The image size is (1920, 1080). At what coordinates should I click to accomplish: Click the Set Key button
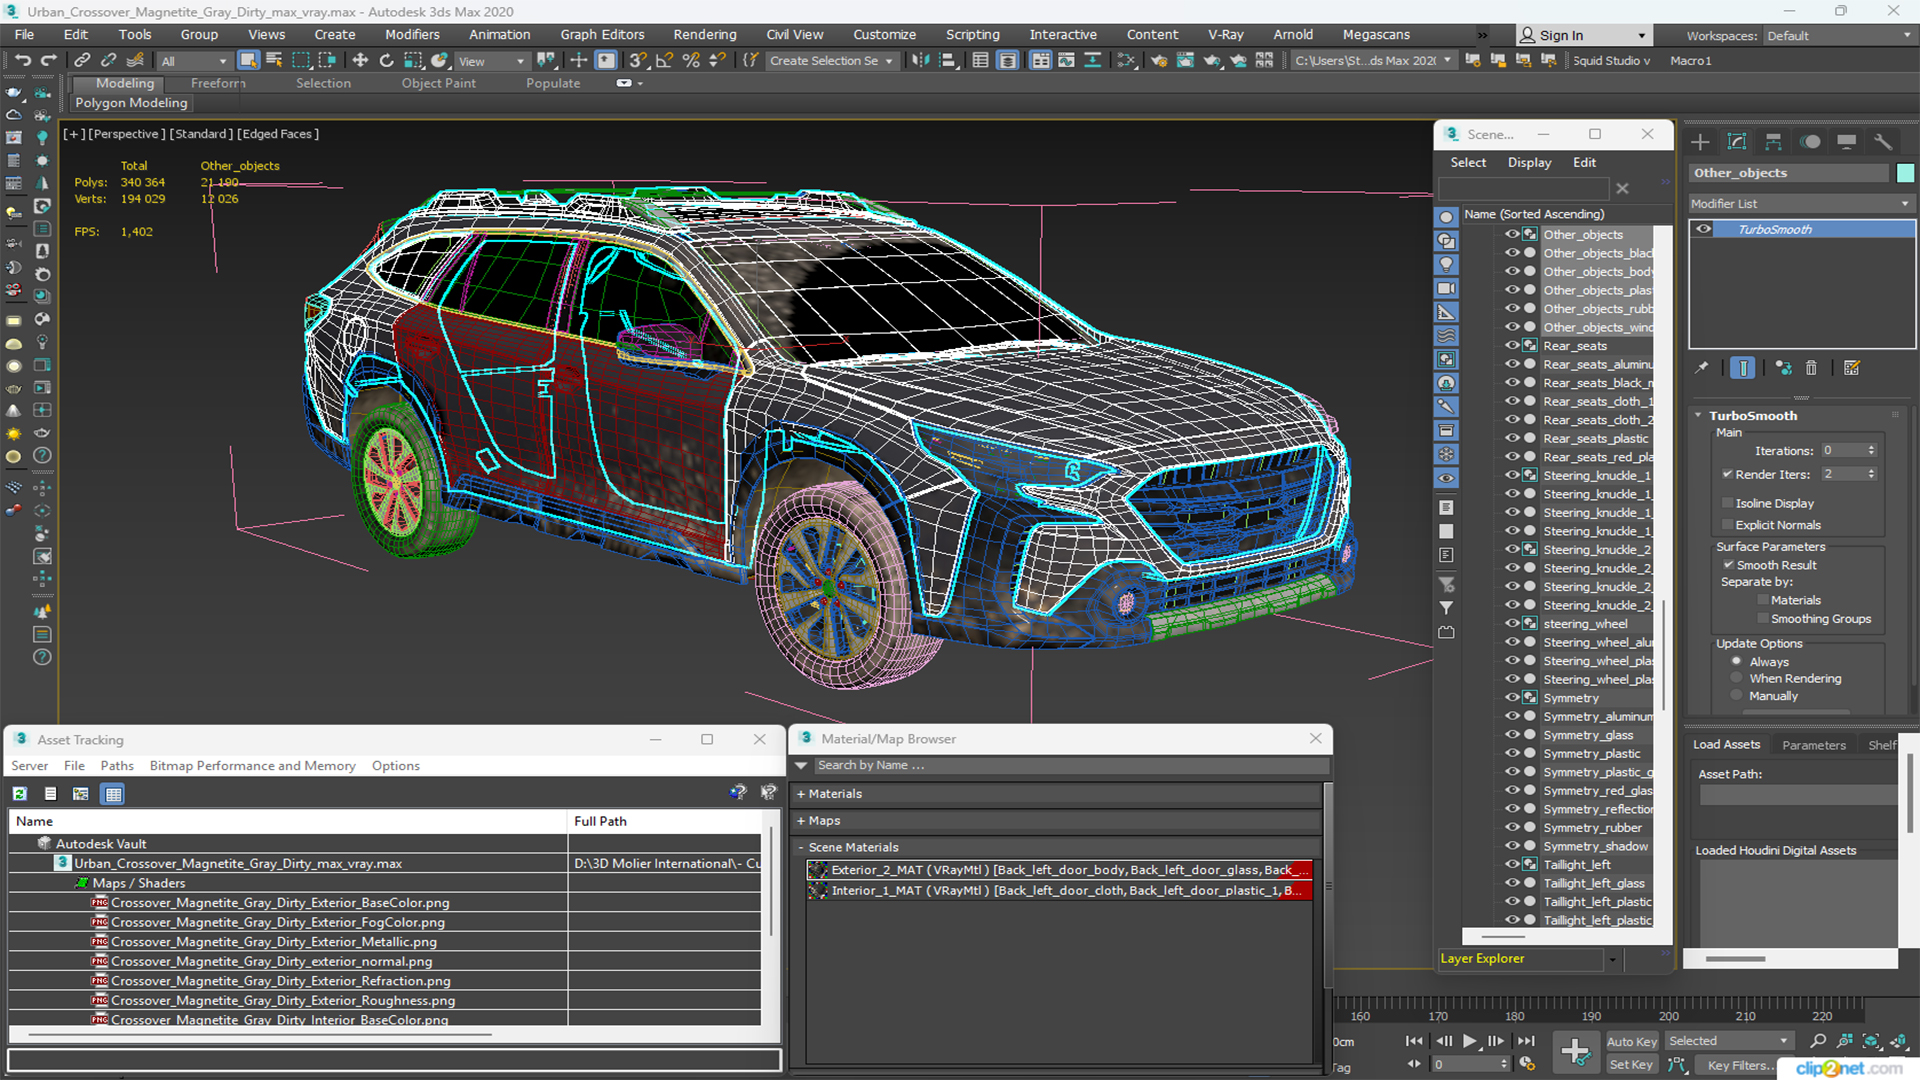point(1631,1065)
